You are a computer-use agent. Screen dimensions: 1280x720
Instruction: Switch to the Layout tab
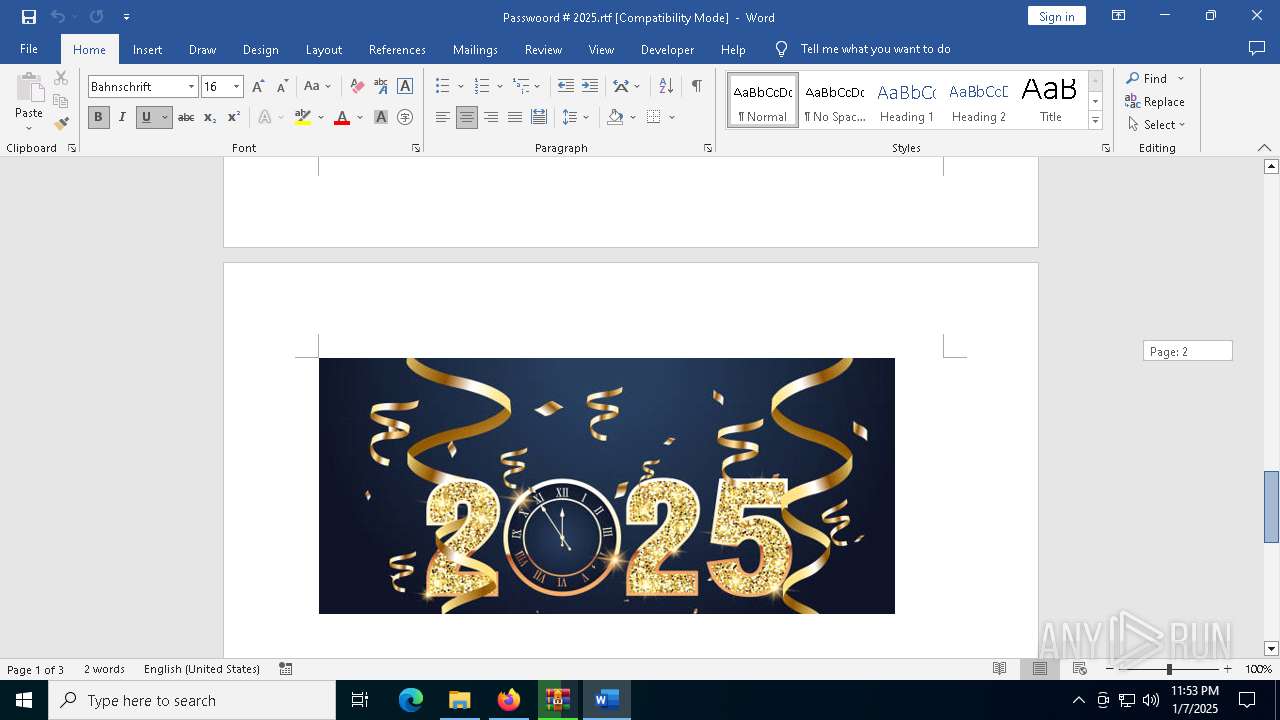323,49
